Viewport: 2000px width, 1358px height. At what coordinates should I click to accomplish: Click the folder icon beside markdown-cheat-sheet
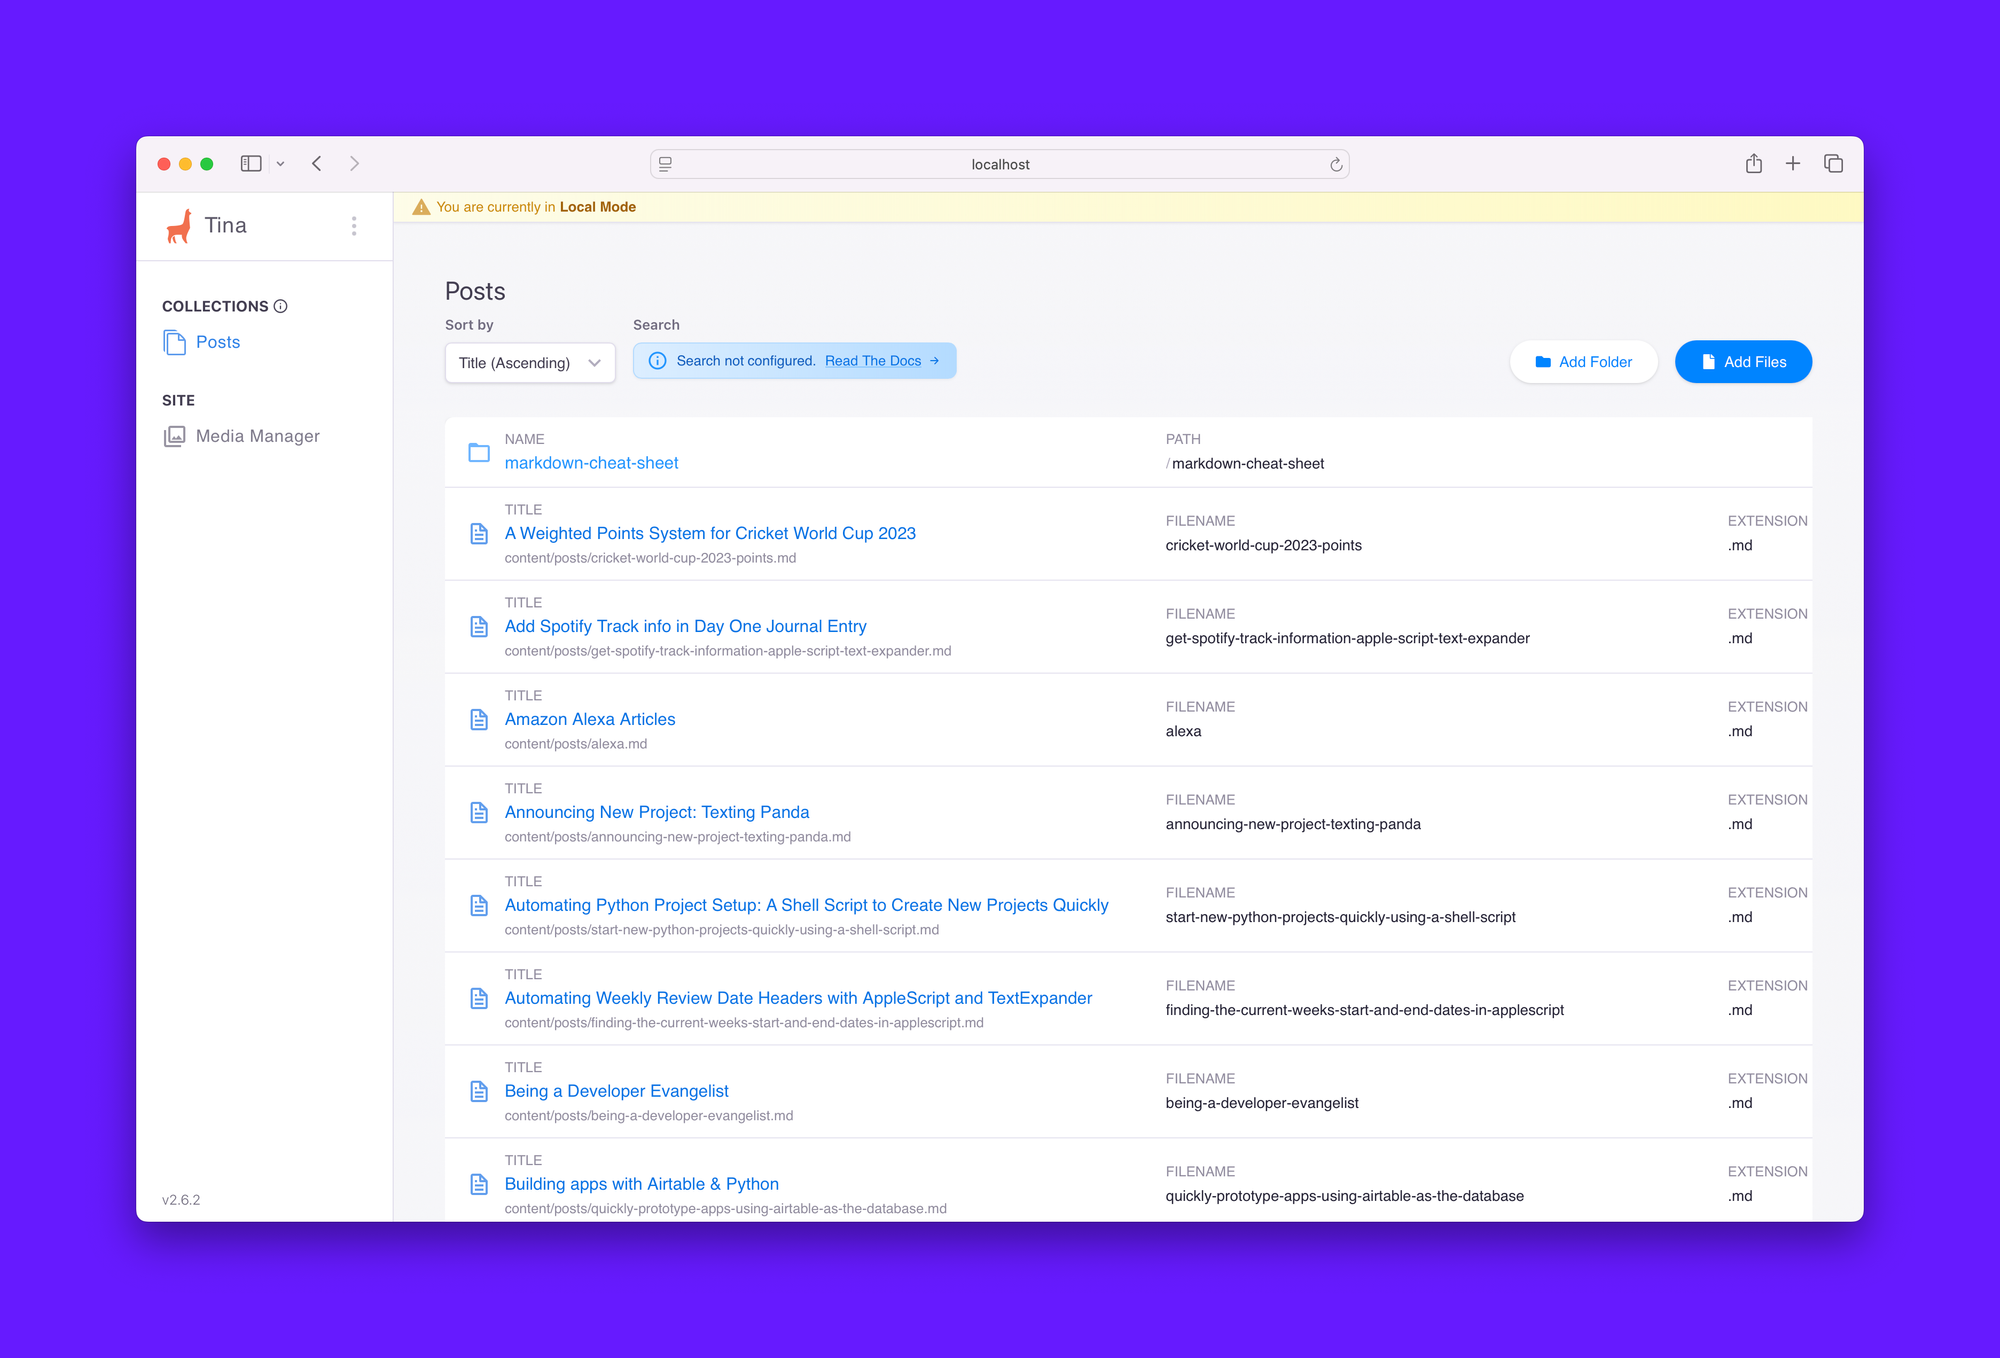[479, 452]
